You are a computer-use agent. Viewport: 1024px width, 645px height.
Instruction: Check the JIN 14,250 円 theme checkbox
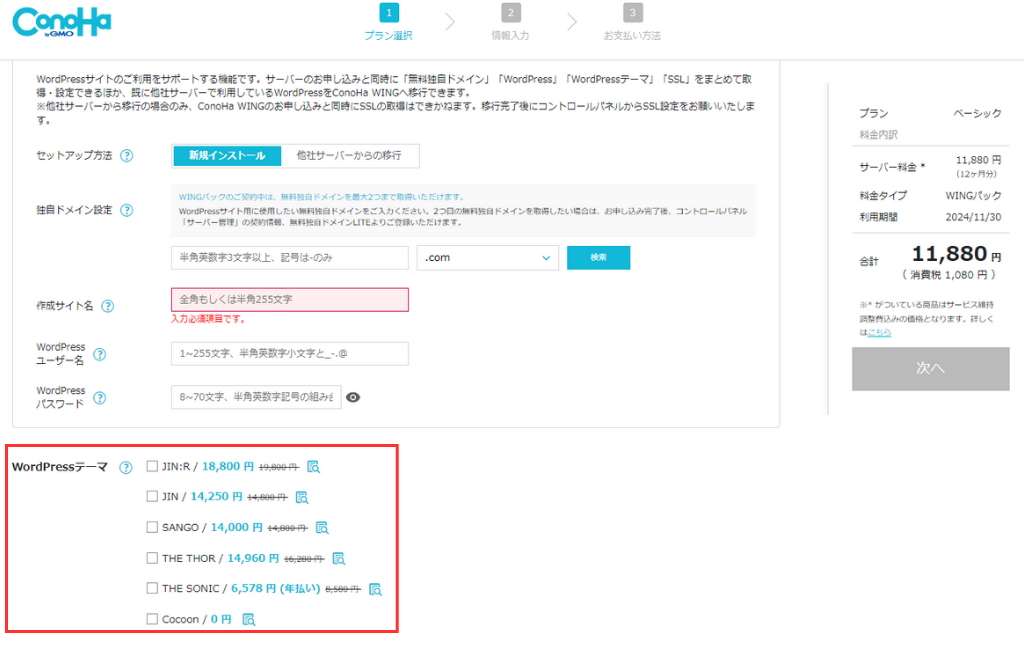(x=152, y=496)
